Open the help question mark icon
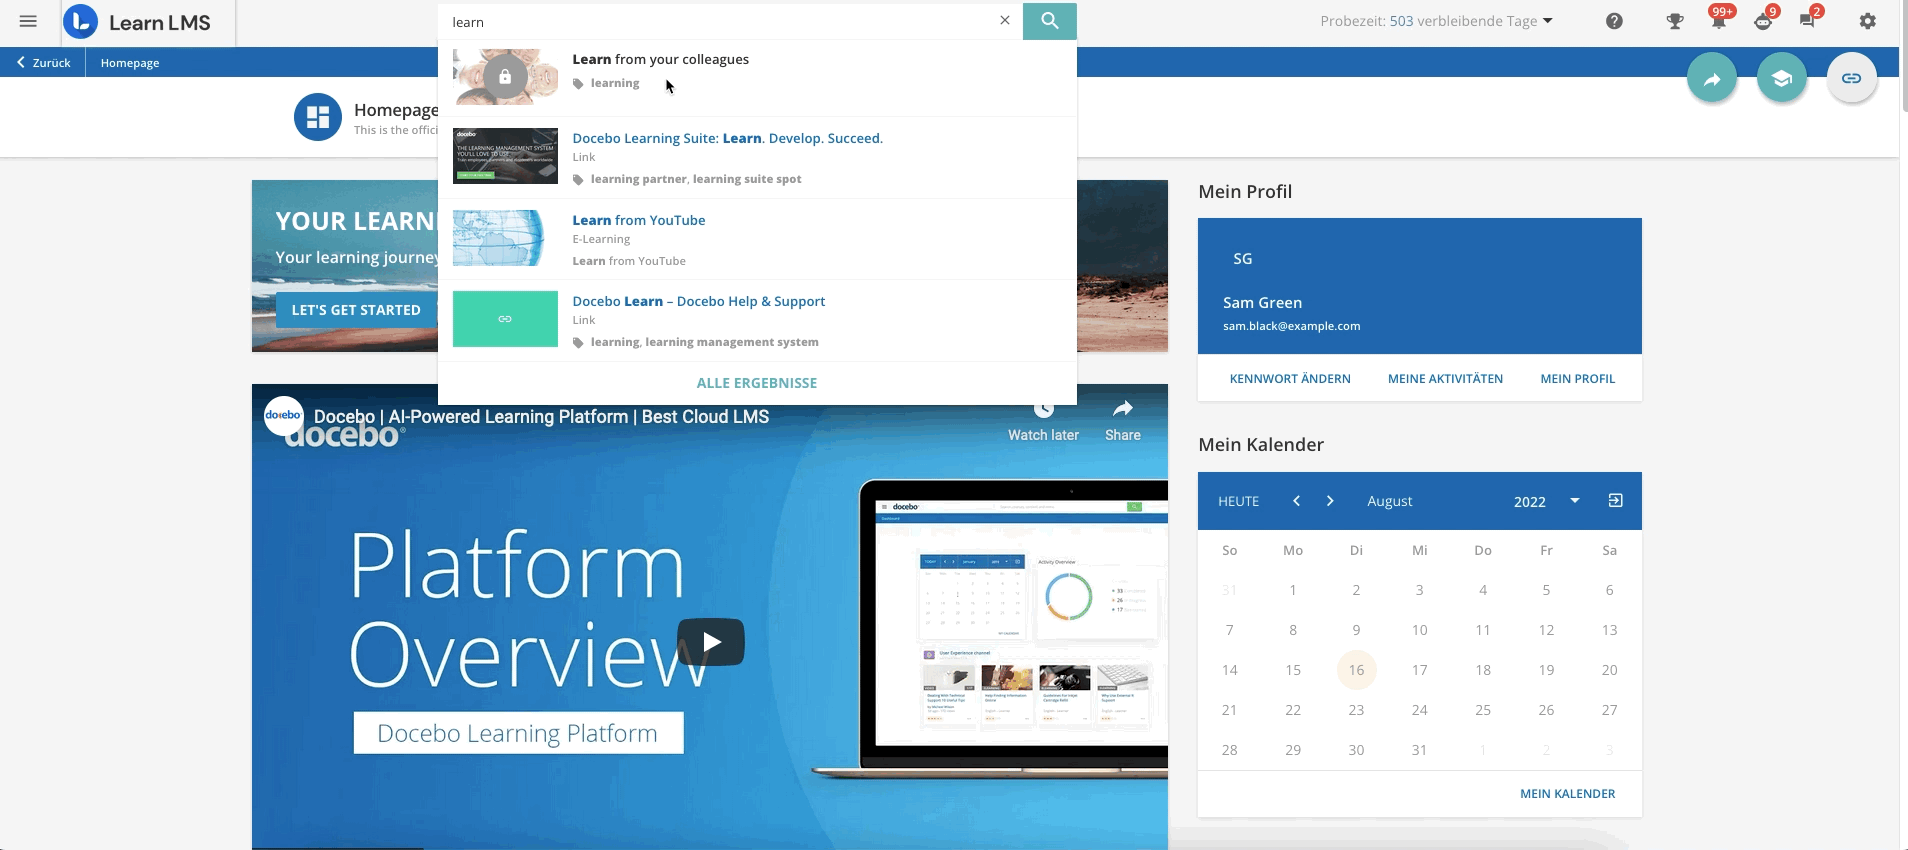This screenshot has width=1908, height=850. (x=1614, y=21)
